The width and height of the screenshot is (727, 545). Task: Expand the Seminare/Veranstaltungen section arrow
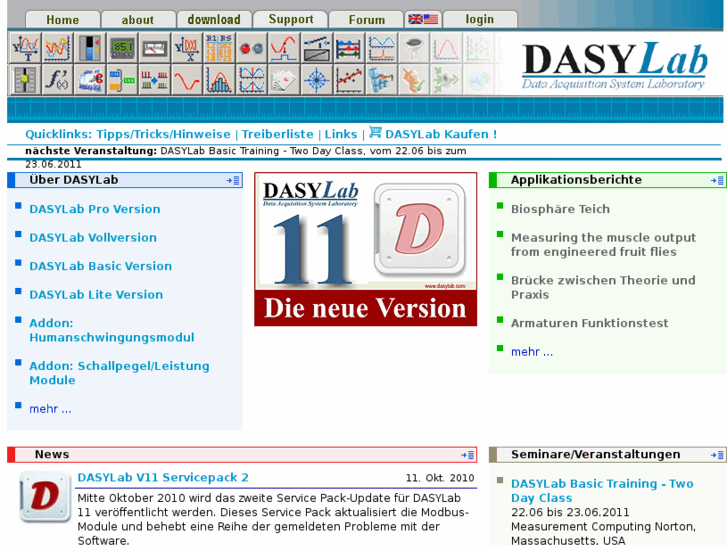[717, 455]
